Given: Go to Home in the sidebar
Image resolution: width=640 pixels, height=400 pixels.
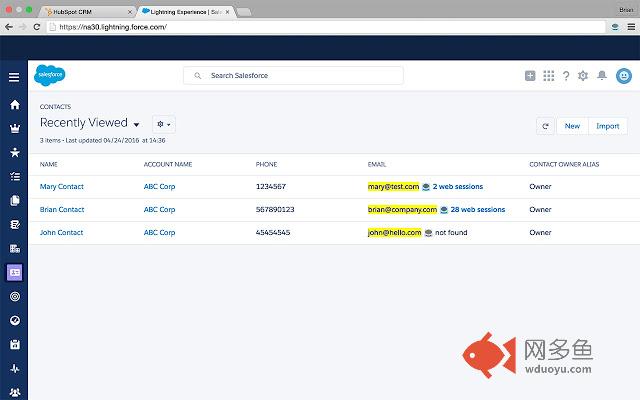Looking at the screenshot, I should pyautogui.click(x=15, y=105).
